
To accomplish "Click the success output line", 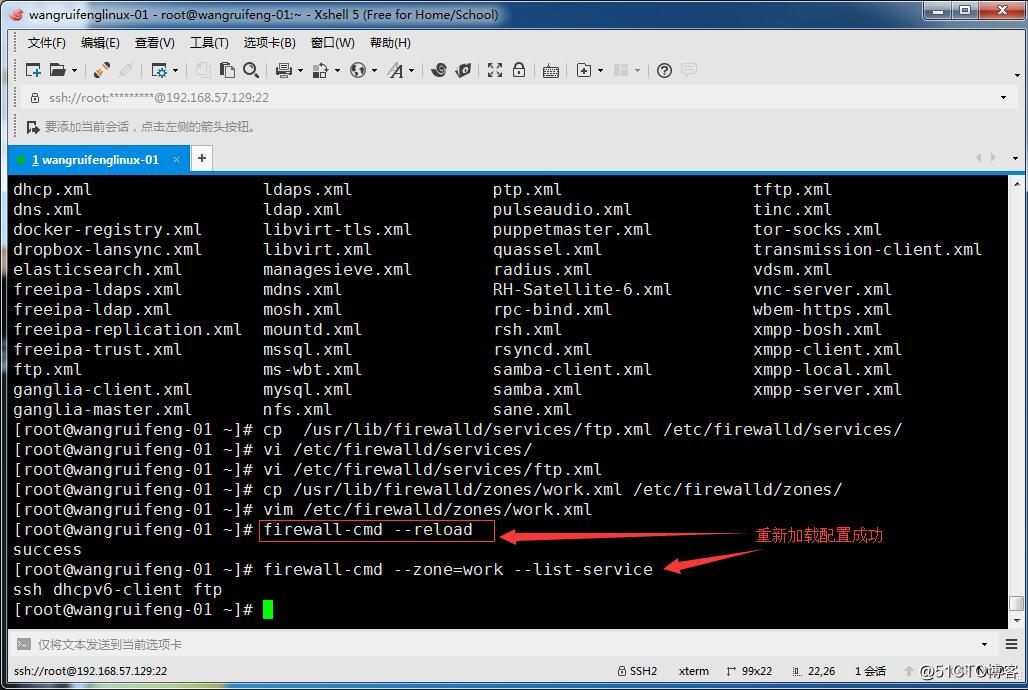I will pyautogui.click(x=47, y=550).
